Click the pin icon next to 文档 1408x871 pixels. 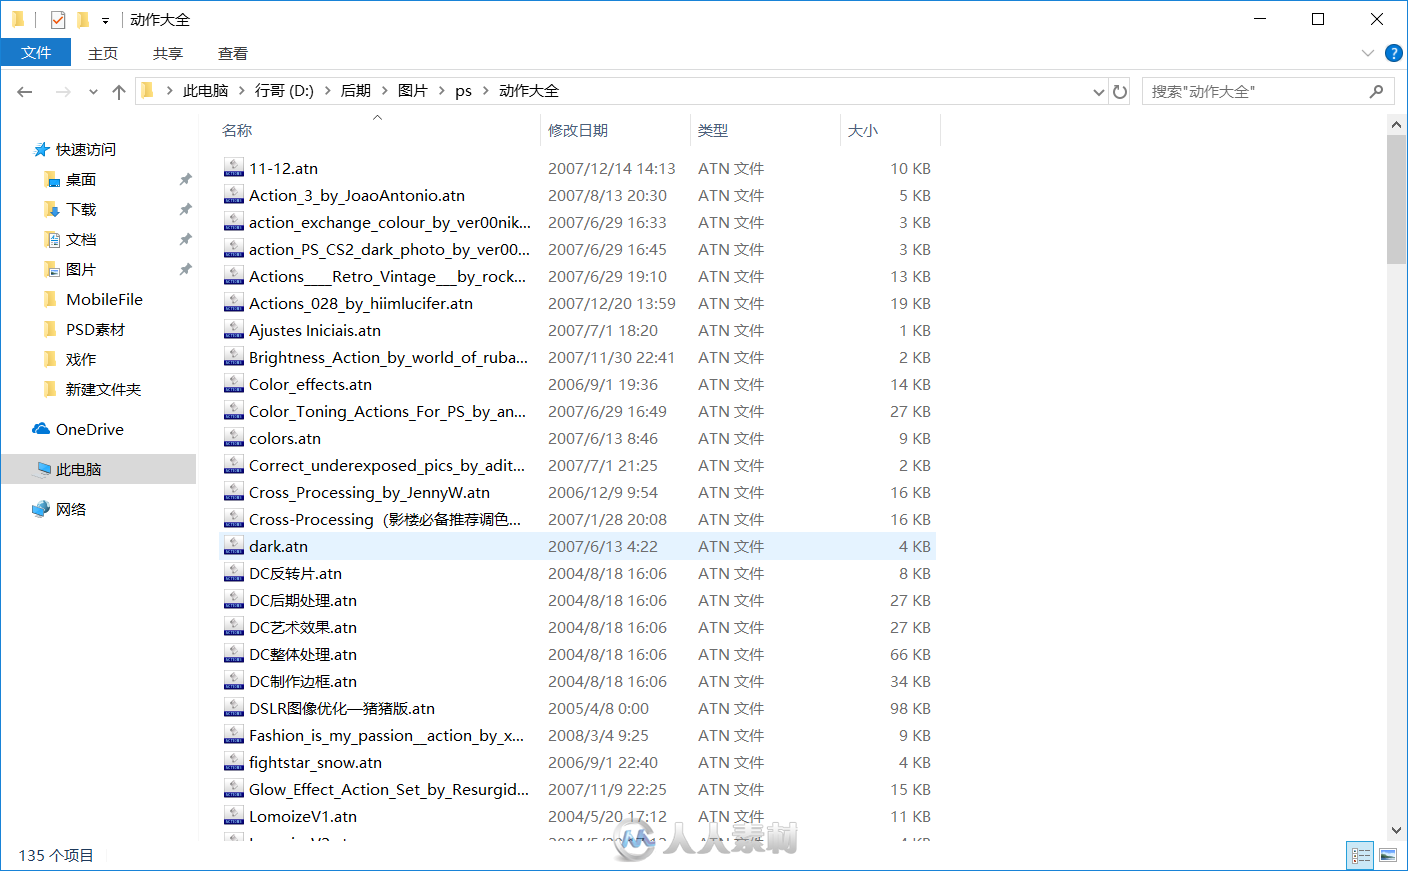coord(185,240)
